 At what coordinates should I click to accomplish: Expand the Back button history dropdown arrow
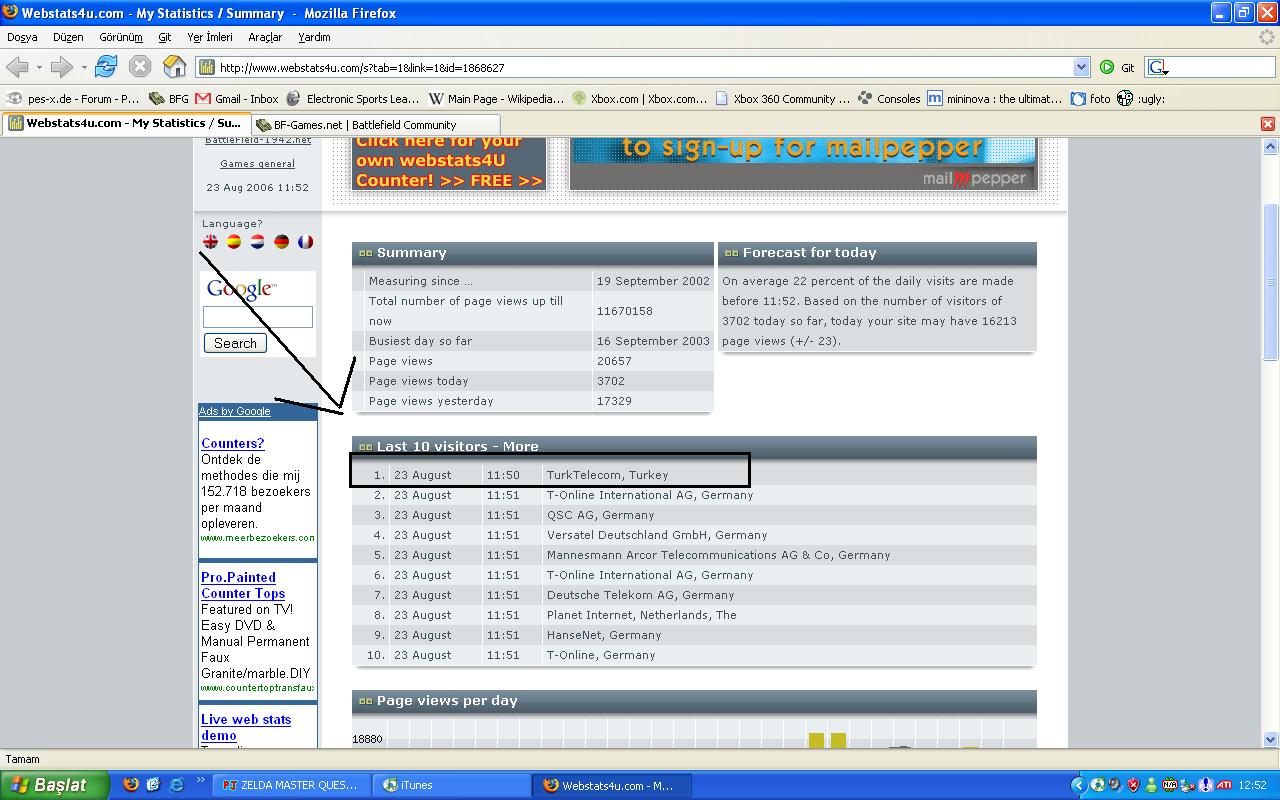[39, 68]
